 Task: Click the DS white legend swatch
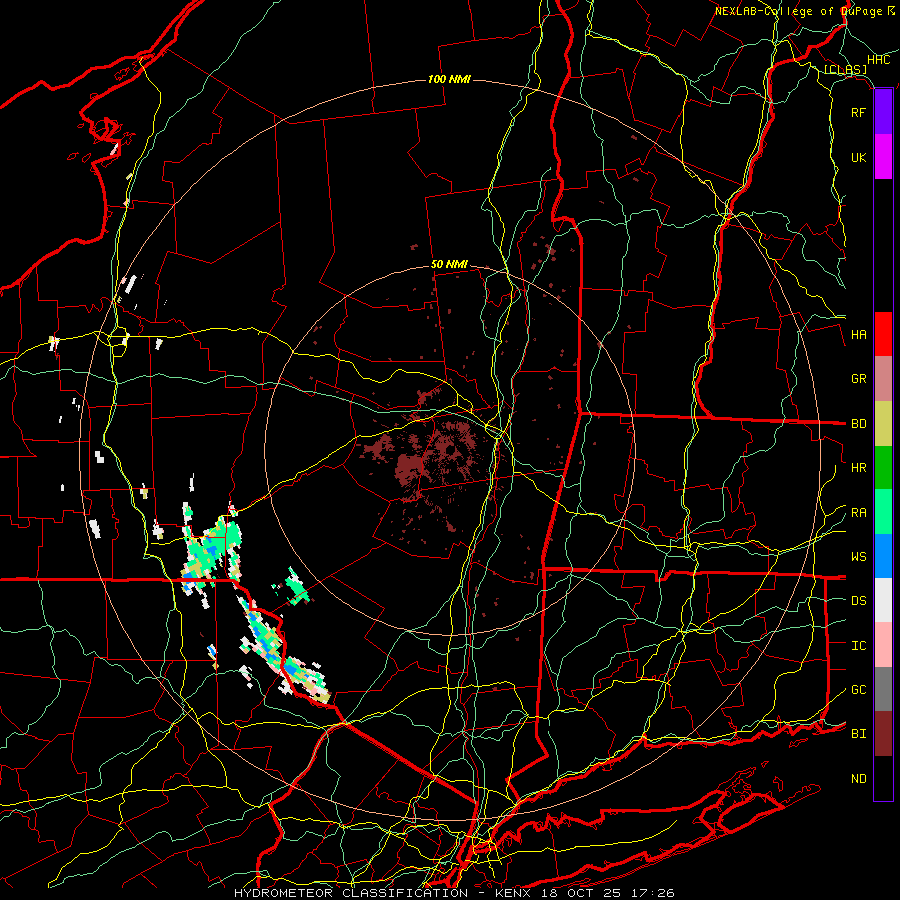pyautogui.click(x=883, y=600)
